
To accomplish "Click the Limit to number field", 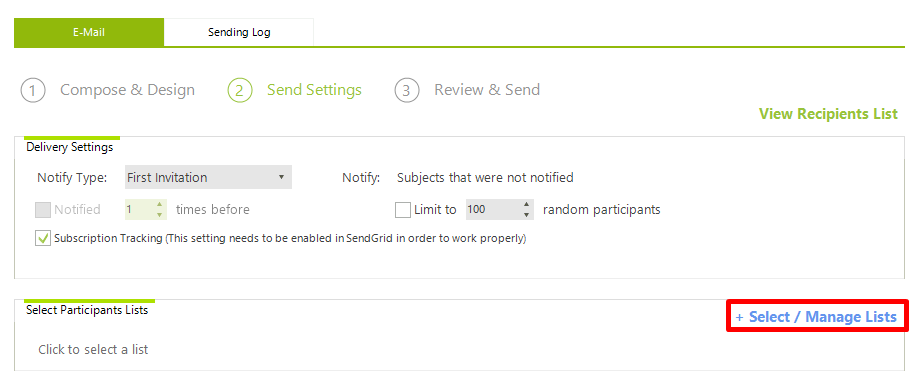I will click(492, 209).
